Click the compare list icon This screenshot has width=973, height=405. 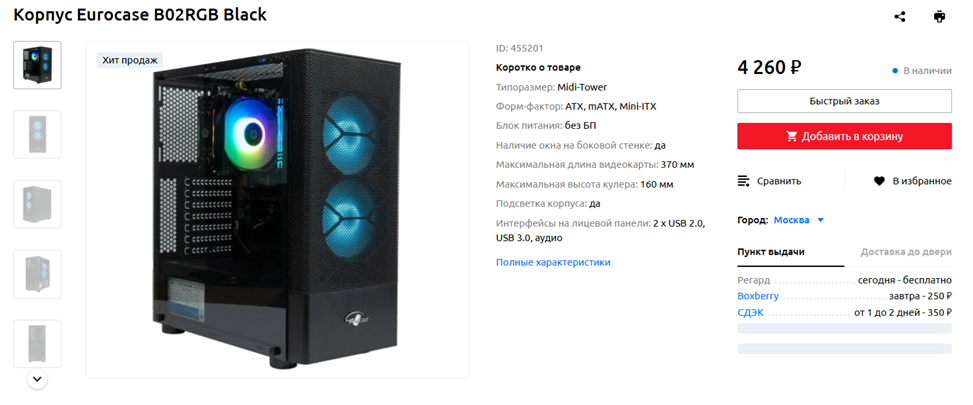click(743, 181)
